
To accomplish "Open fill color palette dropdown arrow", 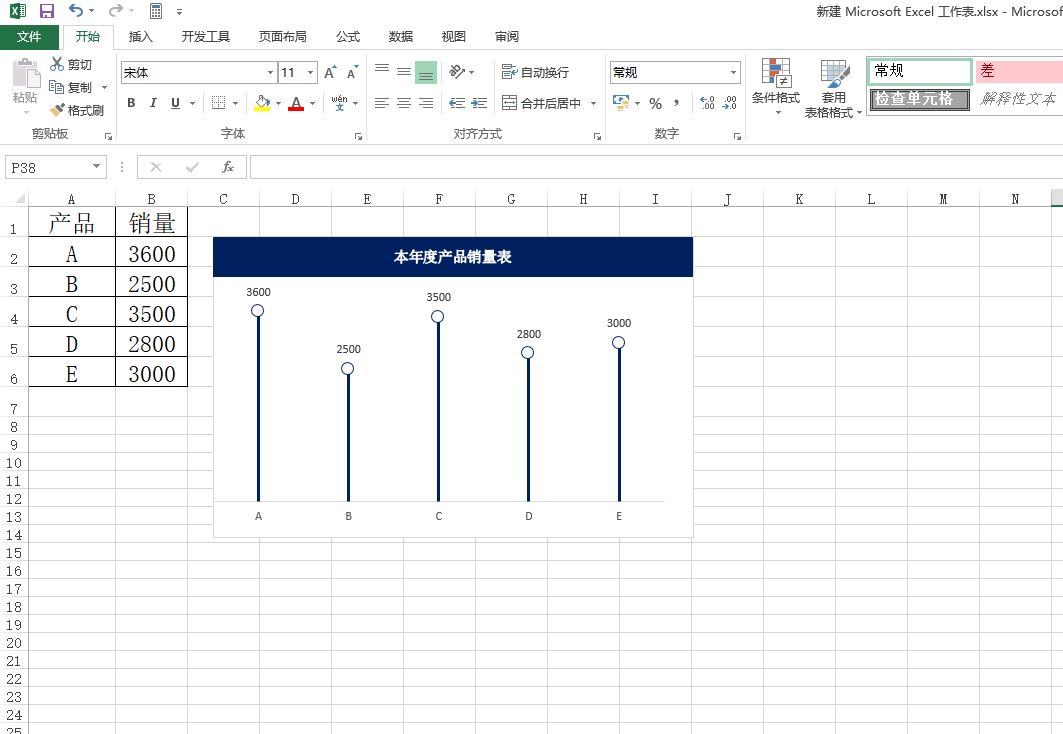I will click(x=279, y=104).
